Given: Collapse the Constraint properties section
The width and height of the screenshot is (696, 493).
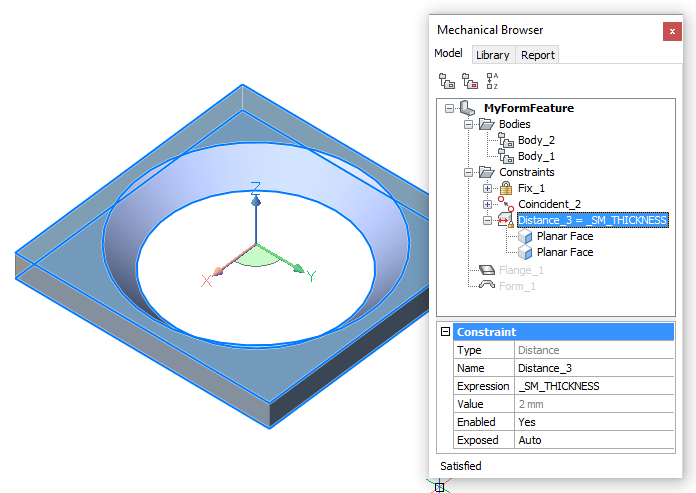Looking at the screenshot, I should click(x=446, y=332).
